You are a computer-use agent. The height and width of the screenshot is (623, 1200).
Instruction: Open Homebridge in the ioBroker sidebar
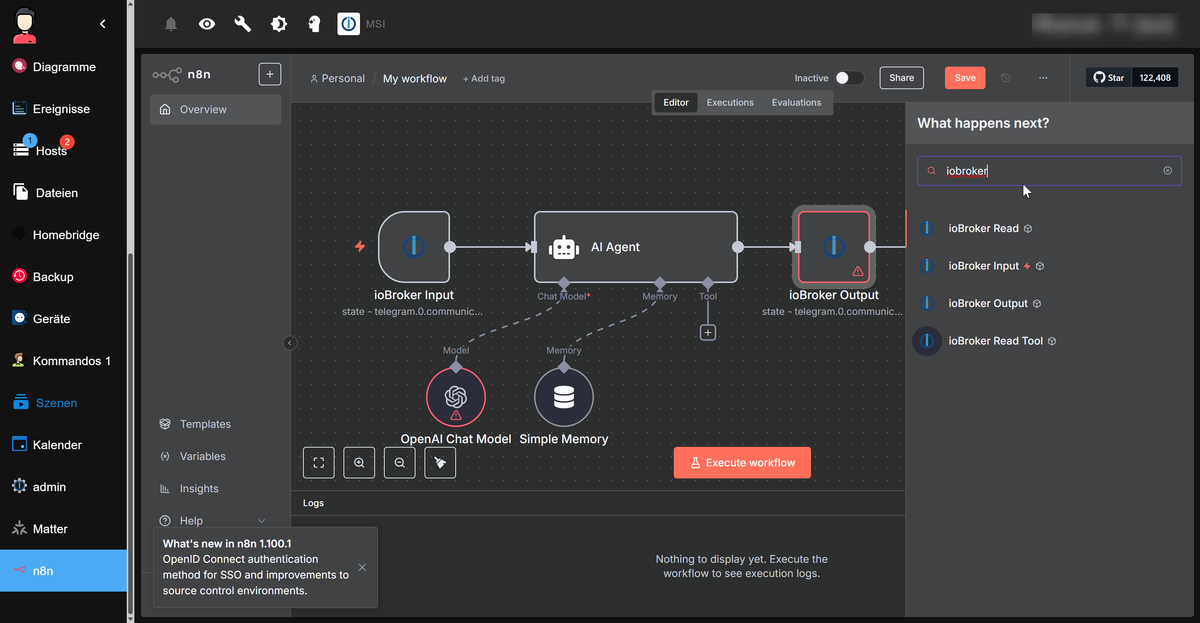pos(64,235)
